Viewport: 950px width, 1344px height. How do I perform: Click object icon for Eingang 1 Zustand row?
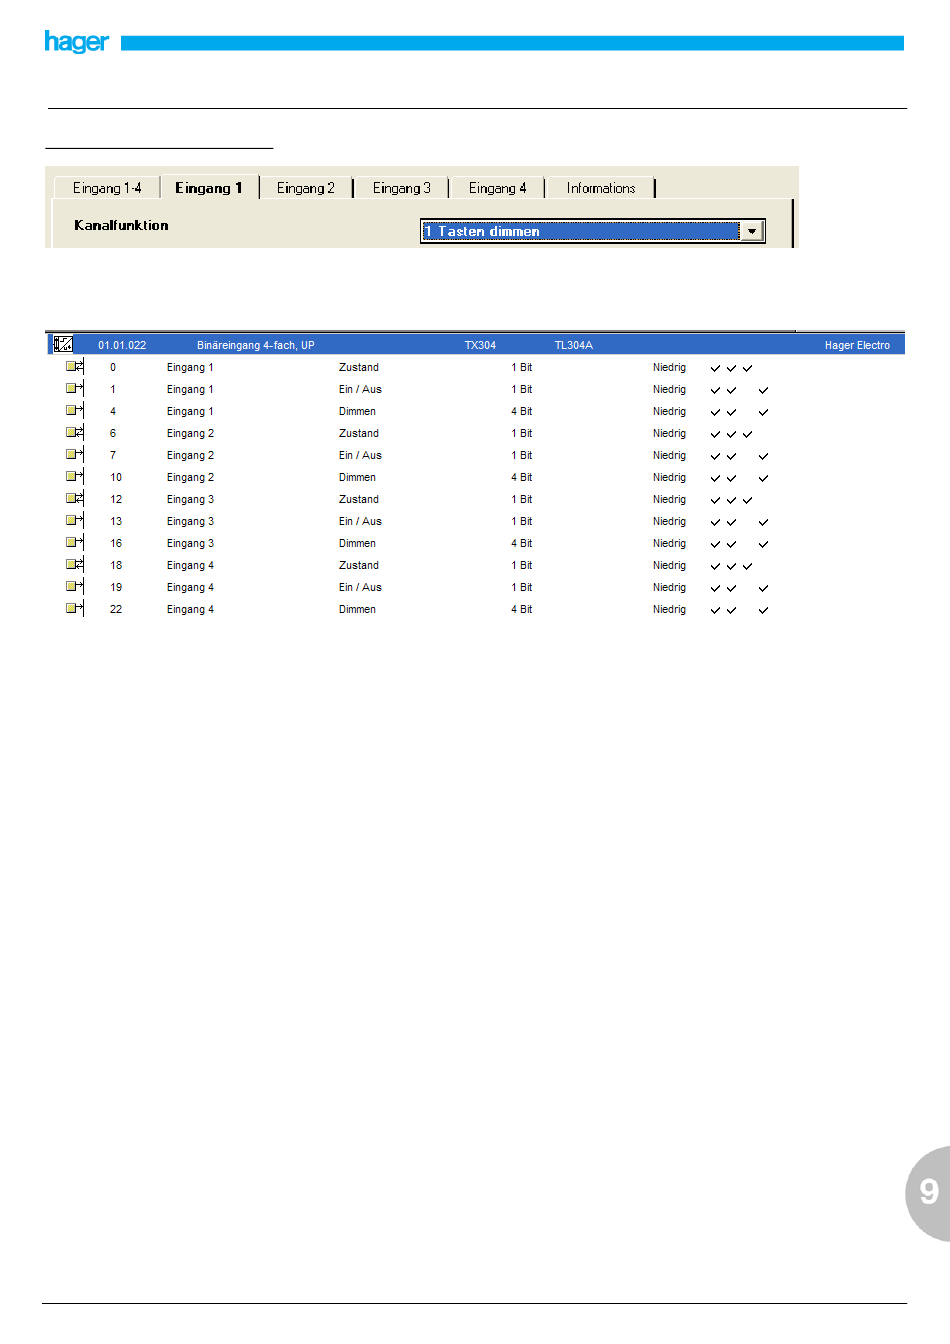(75, 367)
